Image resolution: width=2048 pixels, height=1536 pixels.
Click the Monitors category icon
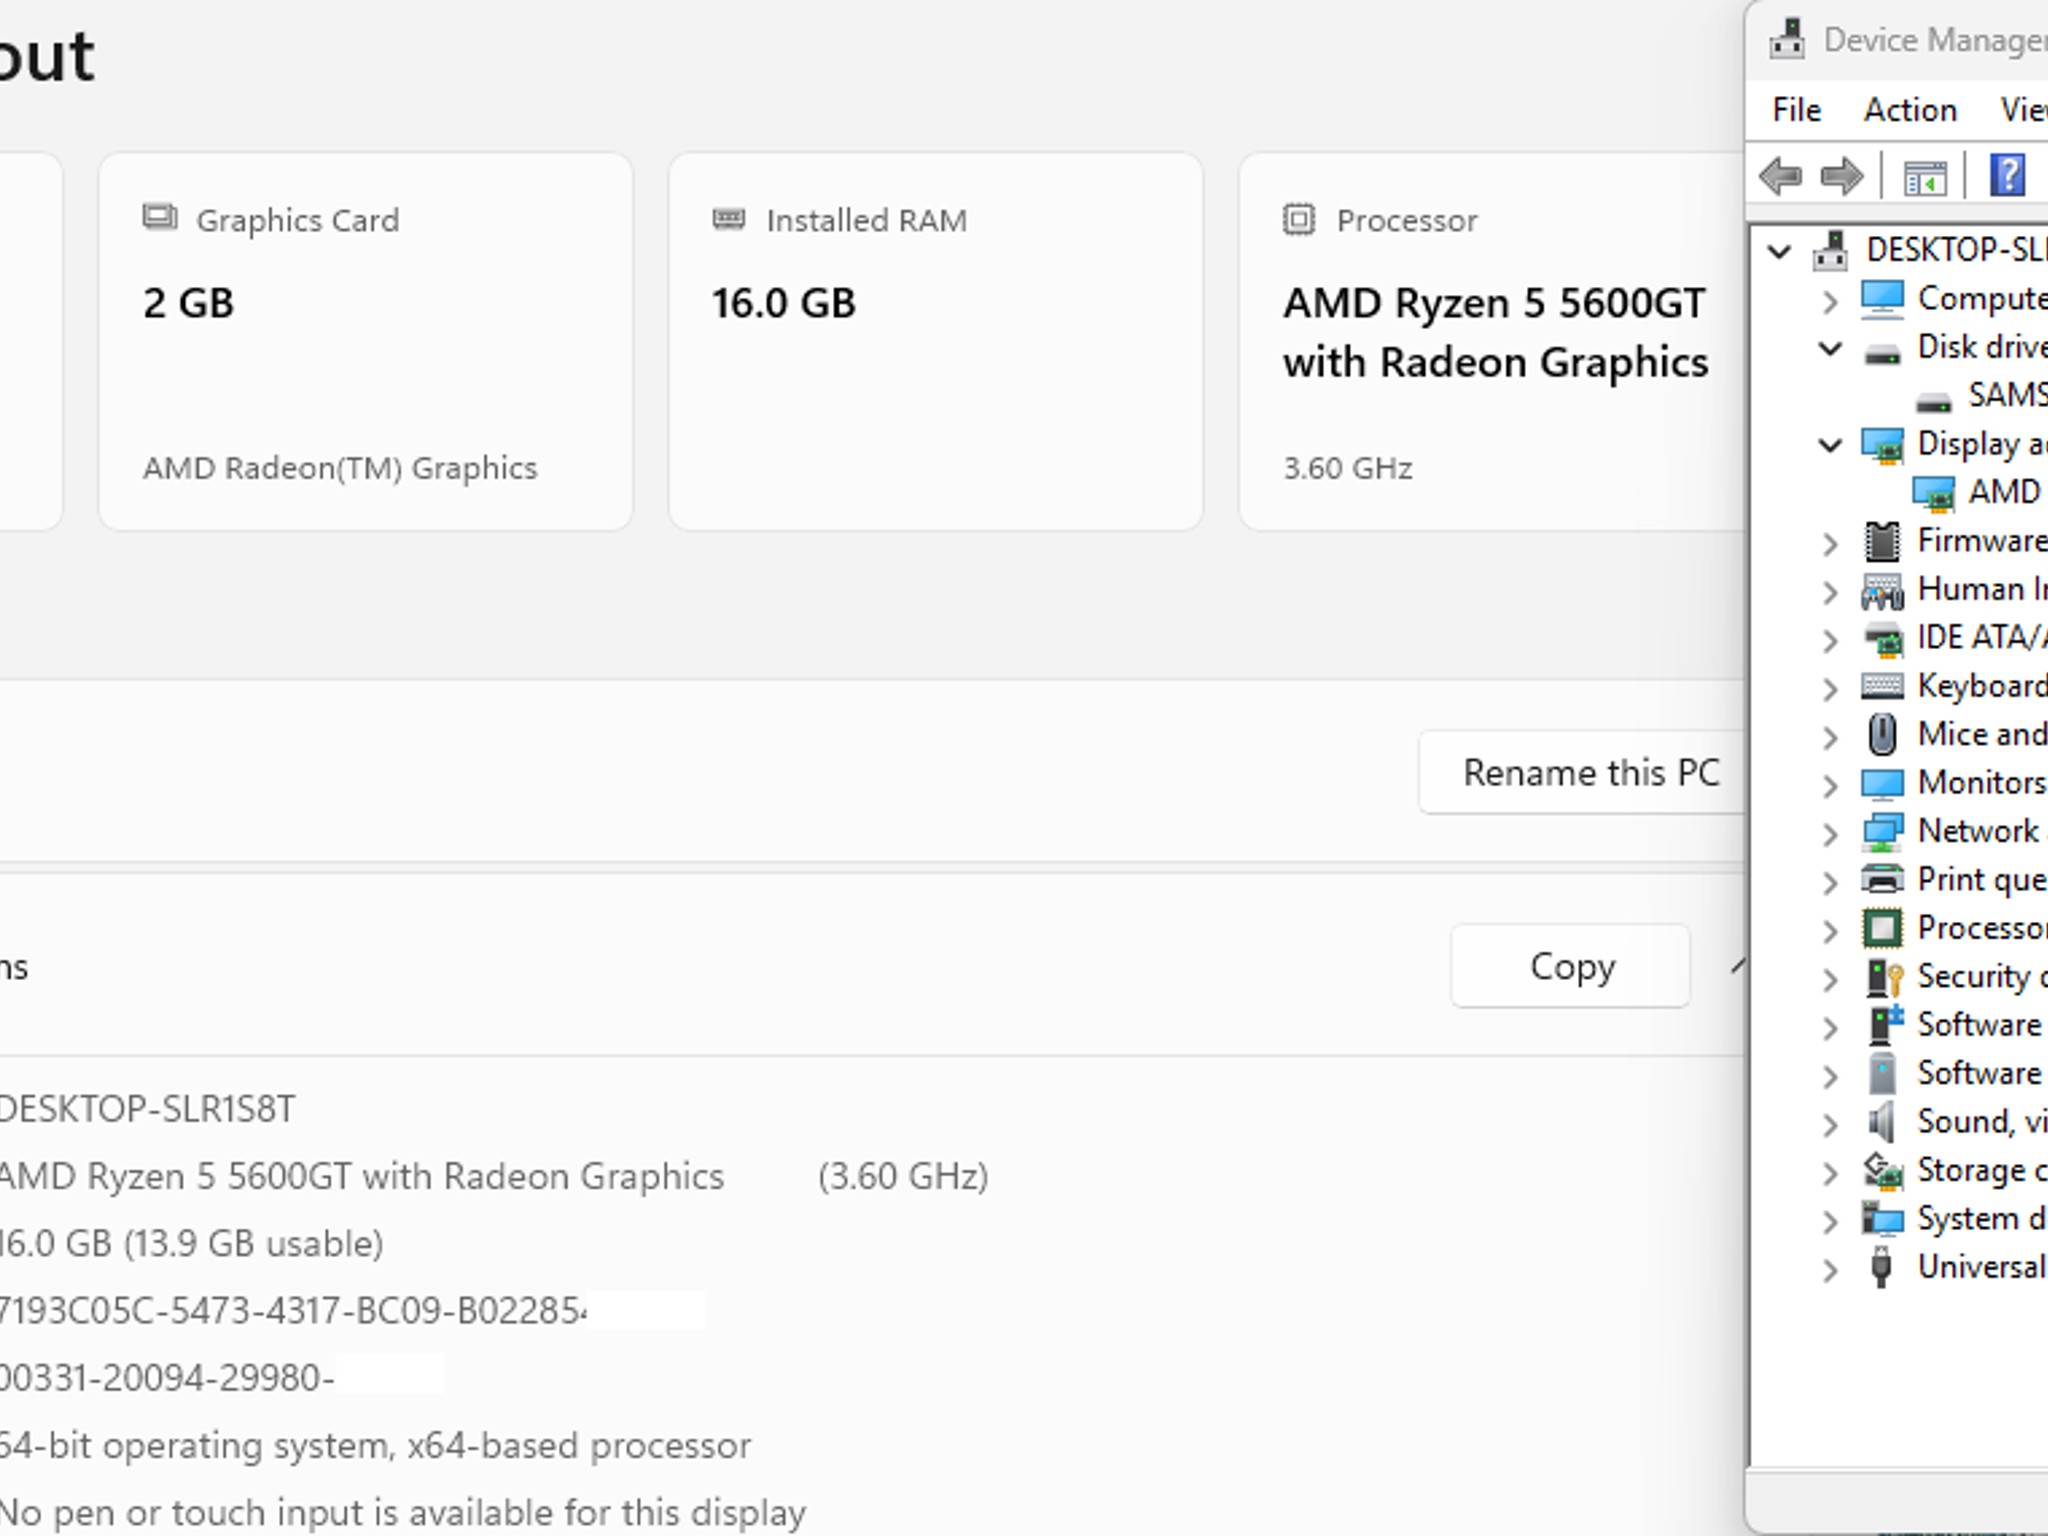pyautogui.click(x=1882, y=784)
